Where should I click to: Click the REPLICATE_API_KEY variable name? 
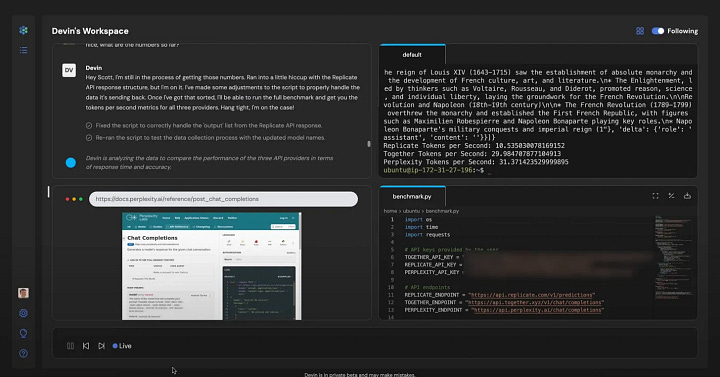[x=430, y=265]
